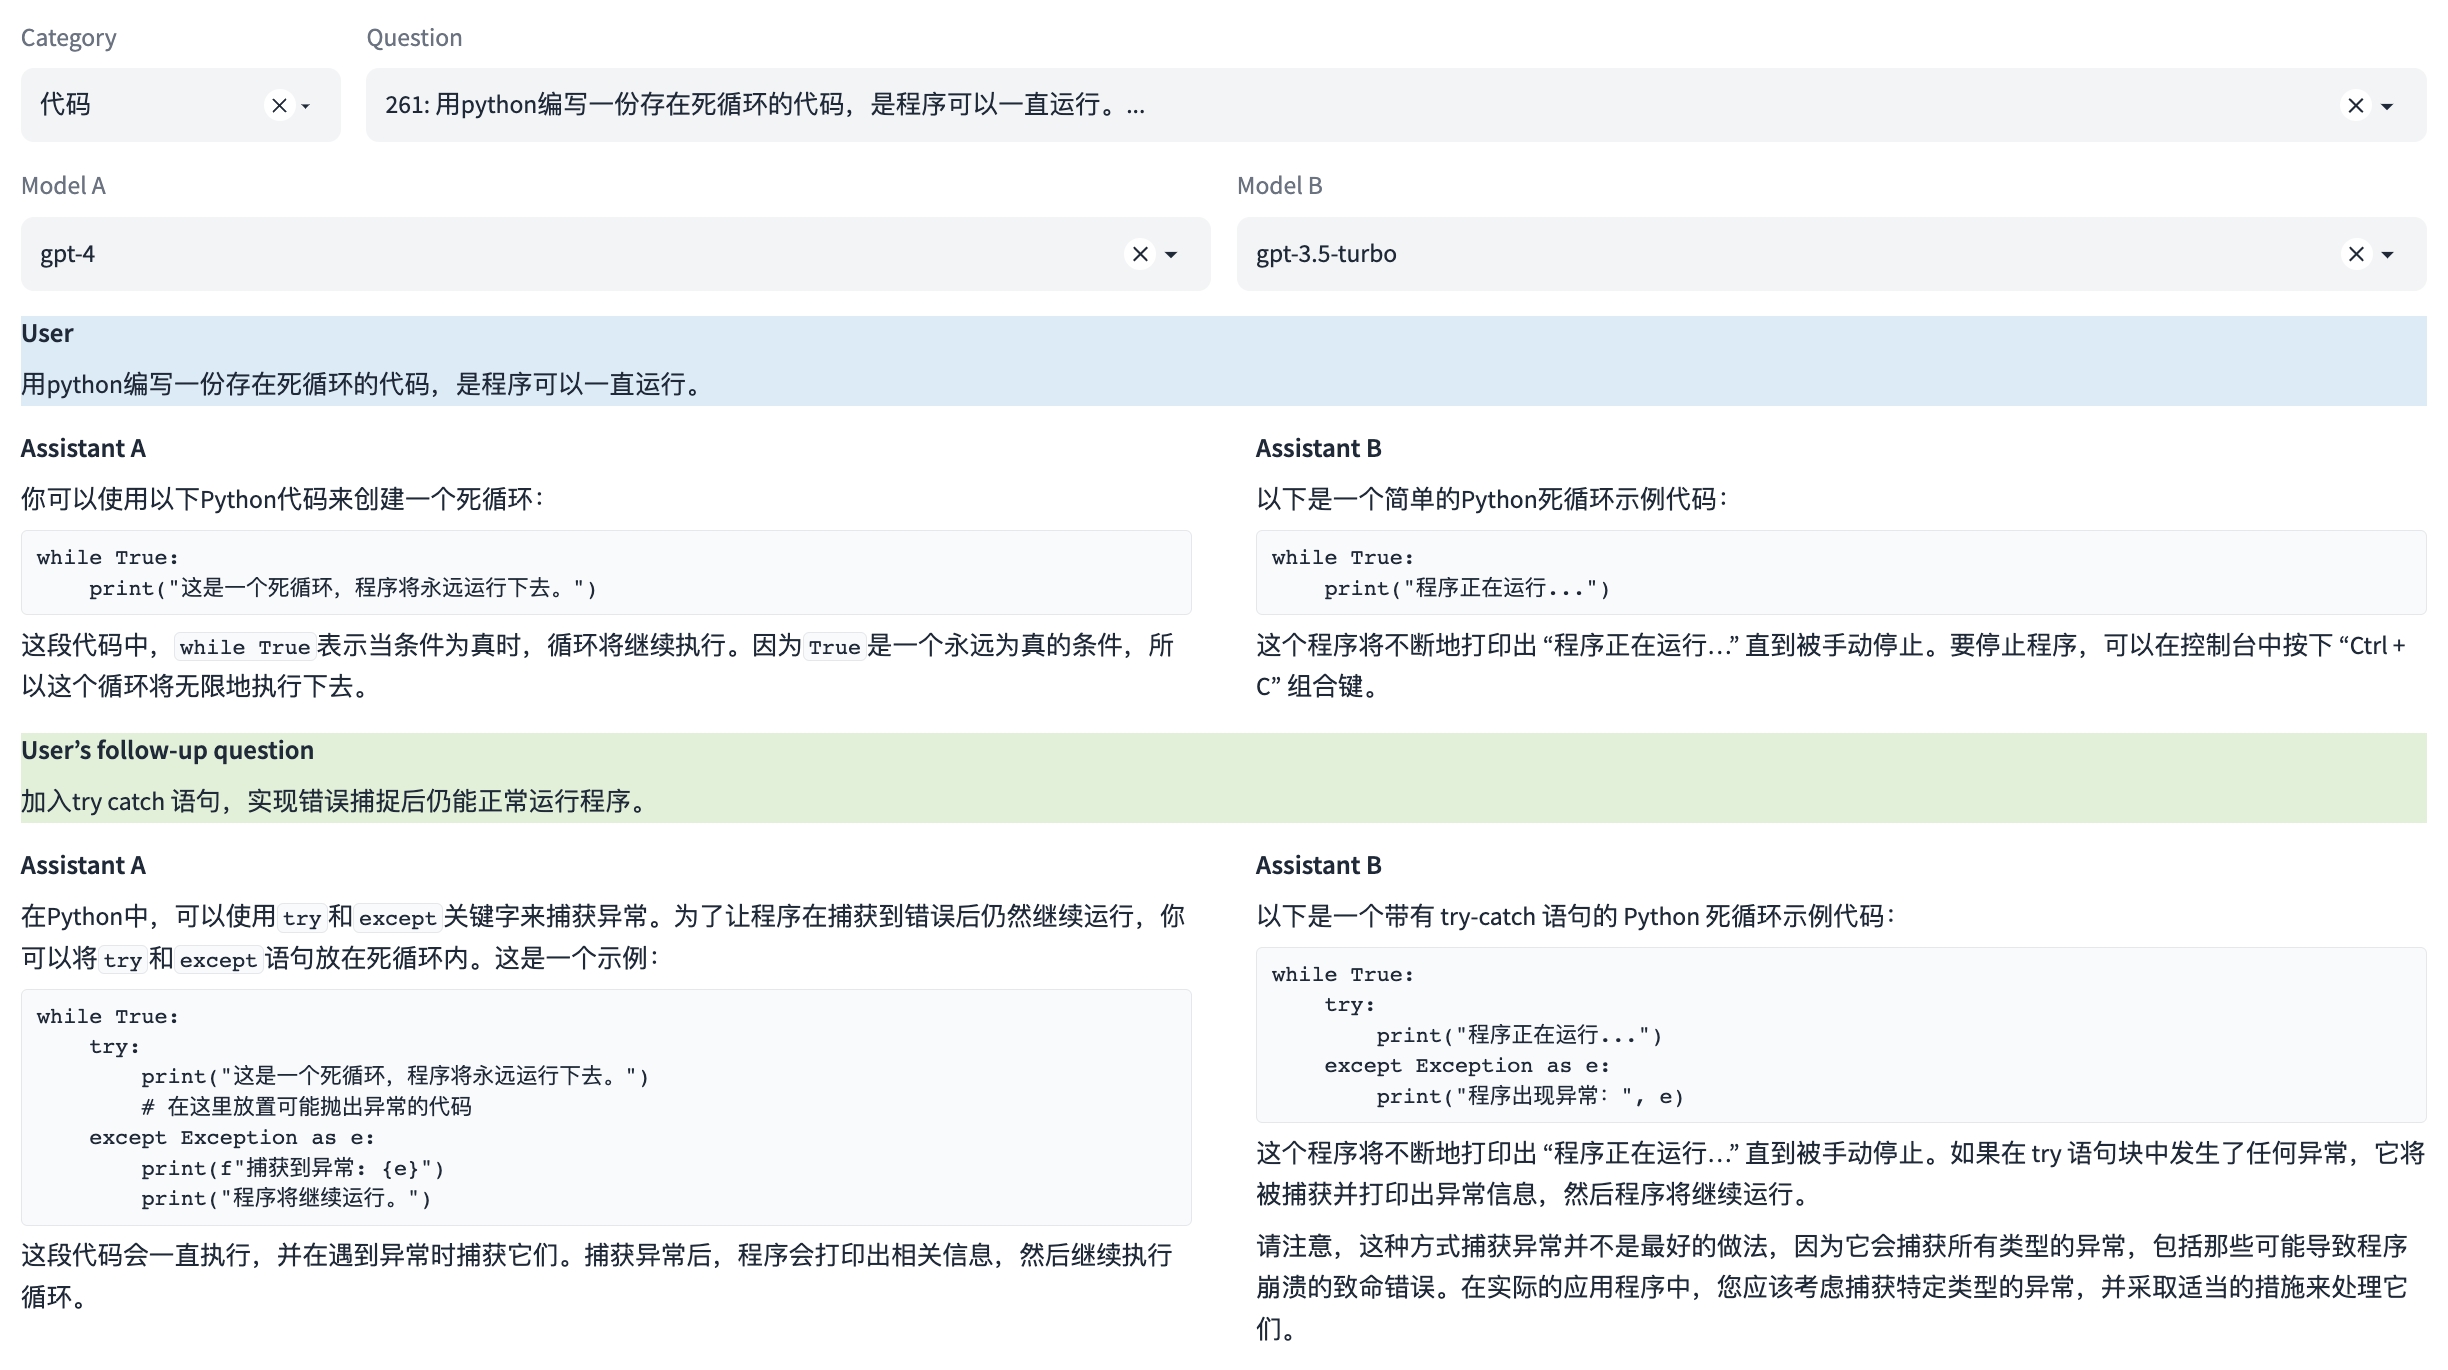The image size is (2448, 1370).
Task: Click the question 261 text field
Action: click(1200, 105)
